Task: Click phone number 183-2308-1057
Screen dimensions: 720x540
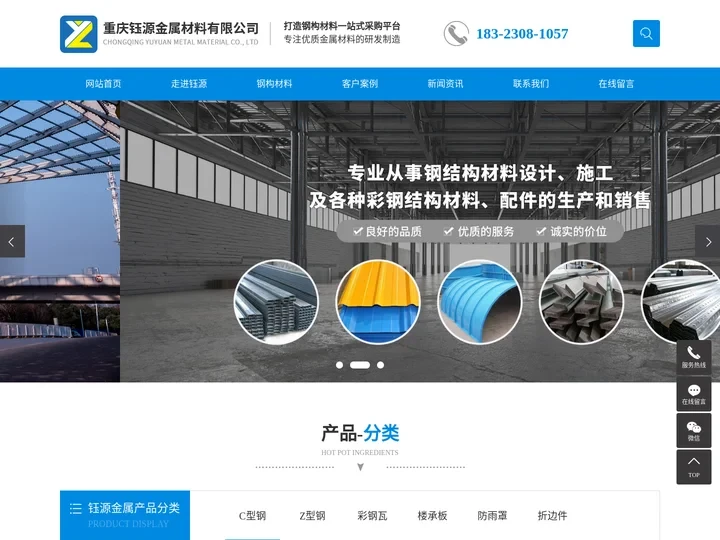Action: pos(522,34)
